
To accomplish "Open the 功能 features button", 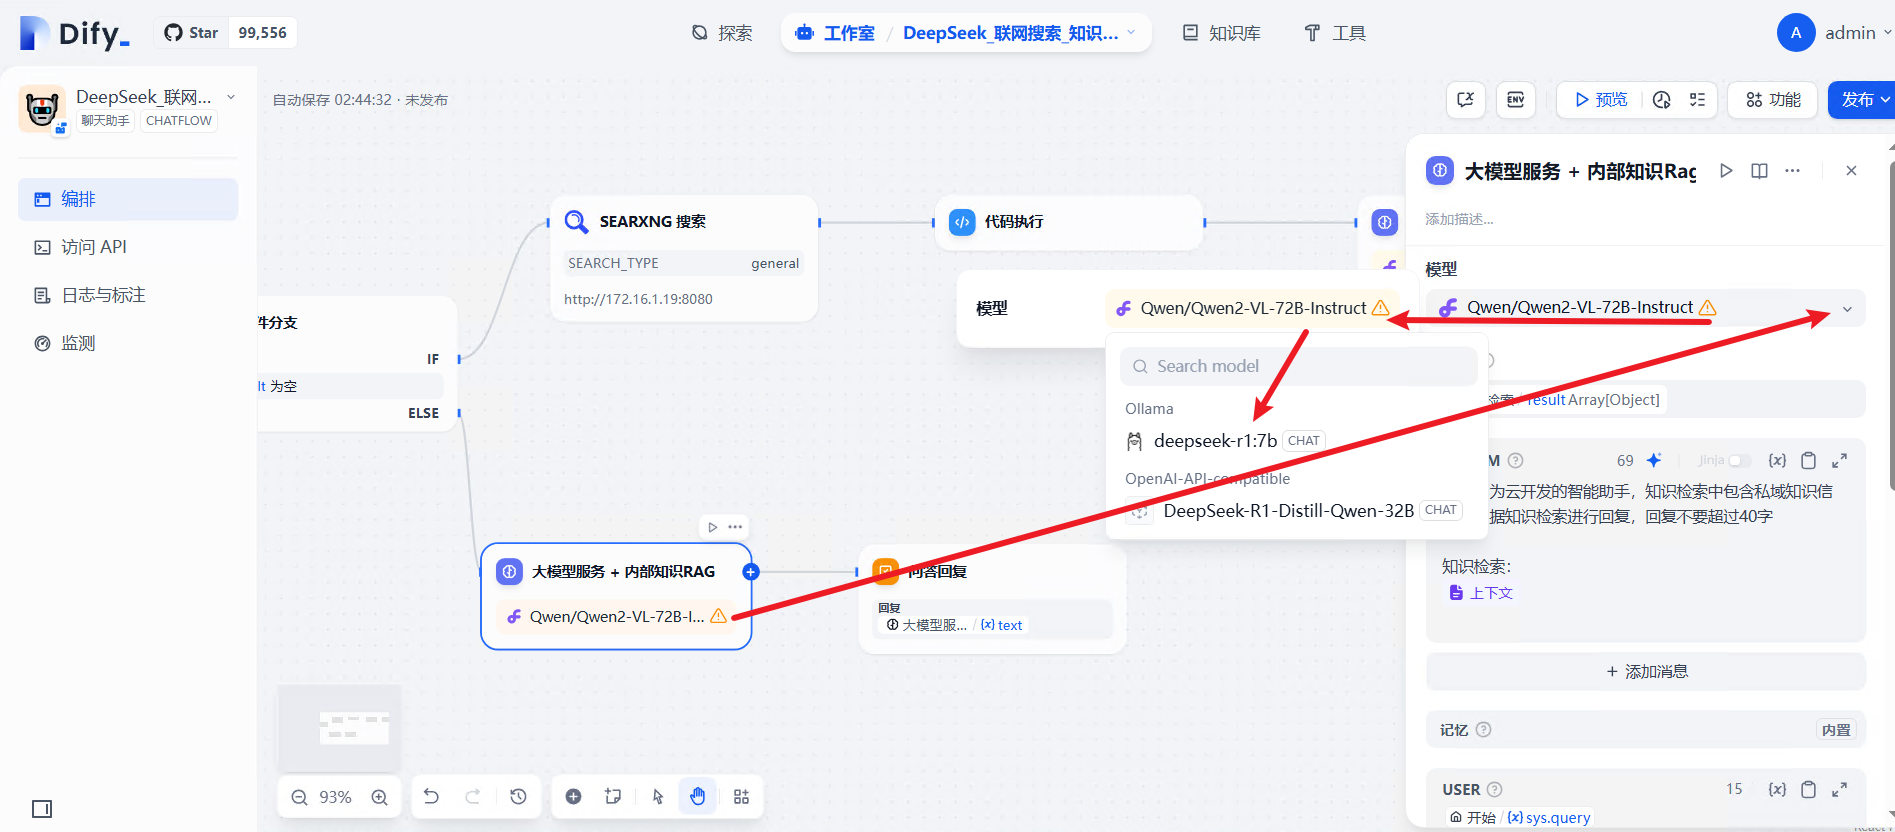I will click(1773, 100).
